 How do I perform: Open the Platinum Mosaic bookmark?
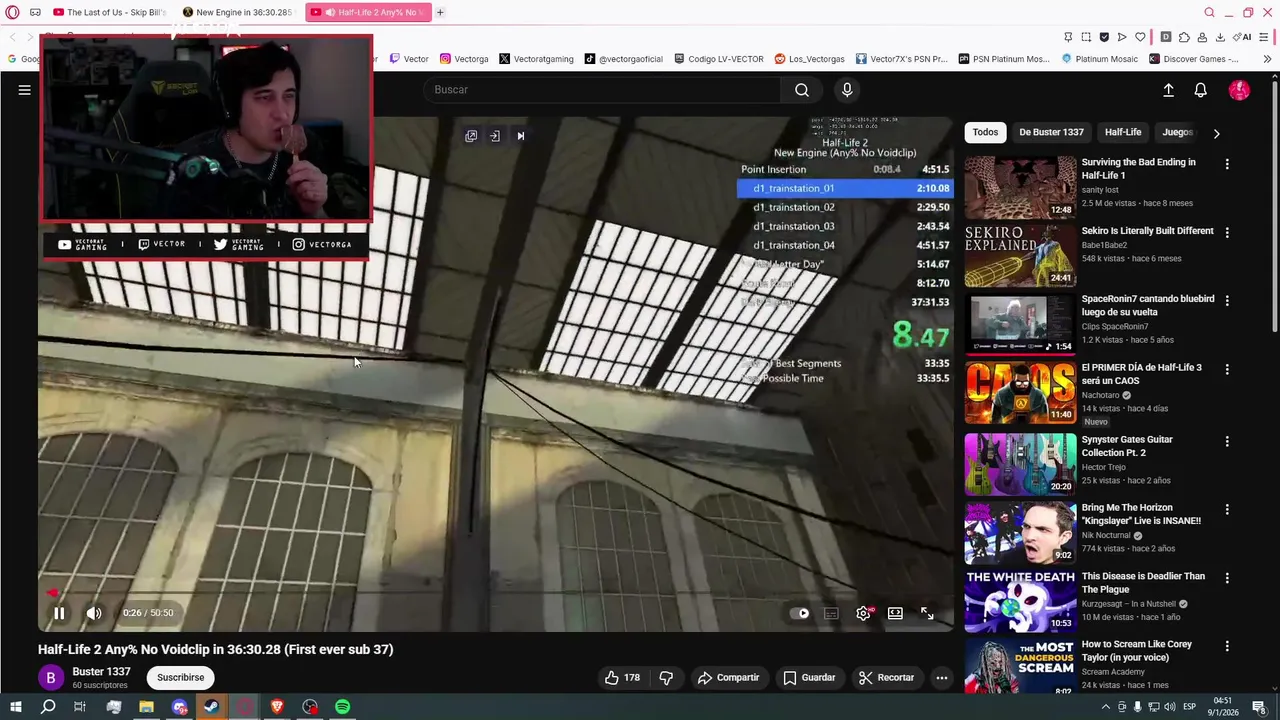tap(1099, 59)
